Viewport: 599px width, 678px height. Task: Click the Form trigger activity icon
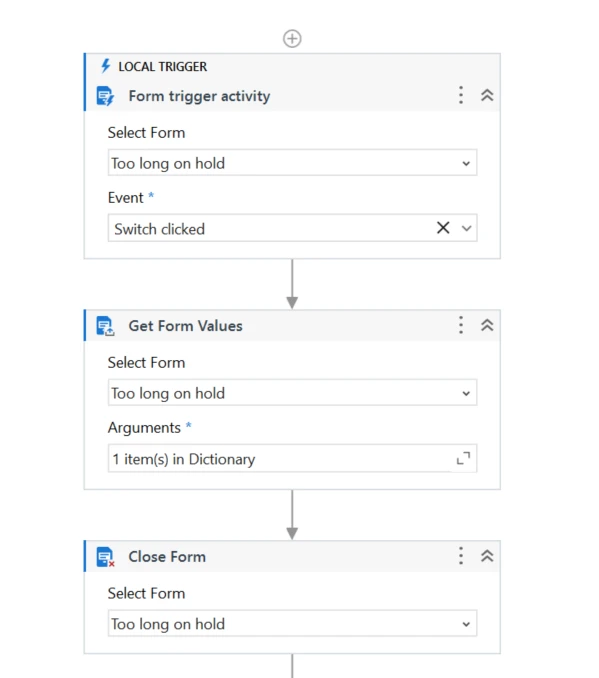(105, 96)
